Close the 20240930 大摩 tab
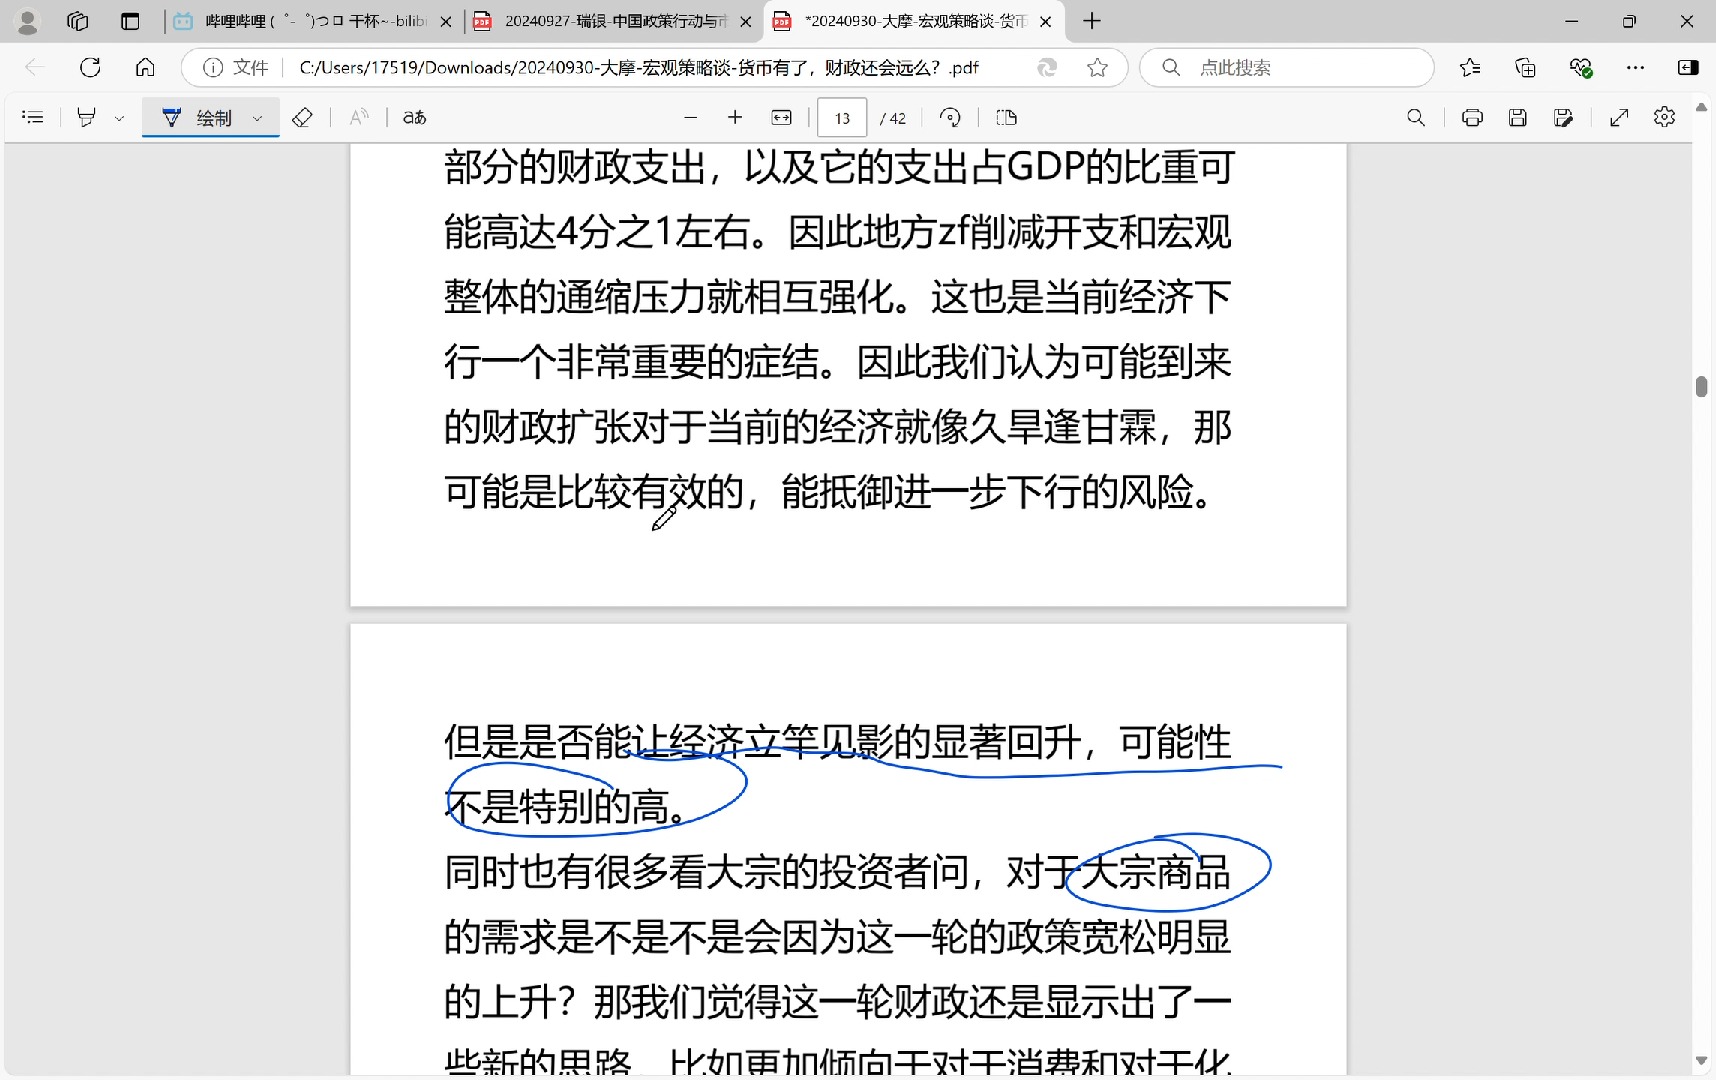 (x=1046, y=21)
